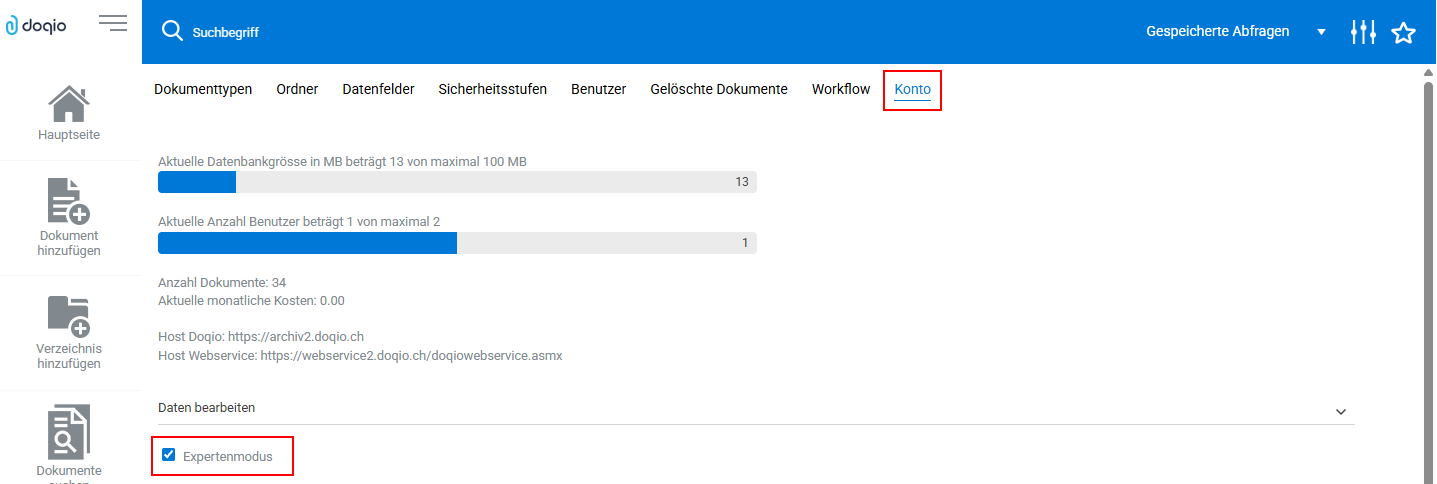Go to the Sicherheitsstufen tab

click(492, 89)
